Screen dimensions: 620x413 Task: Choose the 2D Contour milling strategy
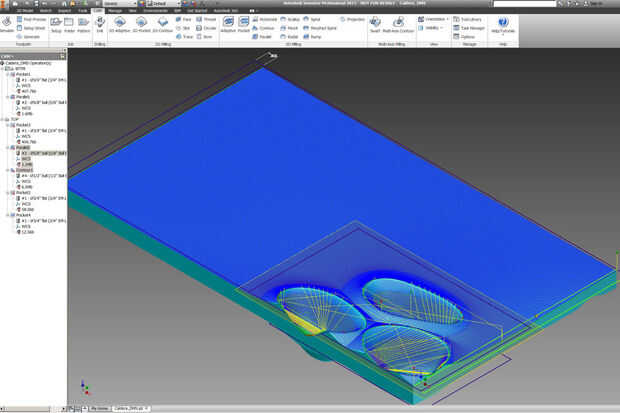point(163,25)
